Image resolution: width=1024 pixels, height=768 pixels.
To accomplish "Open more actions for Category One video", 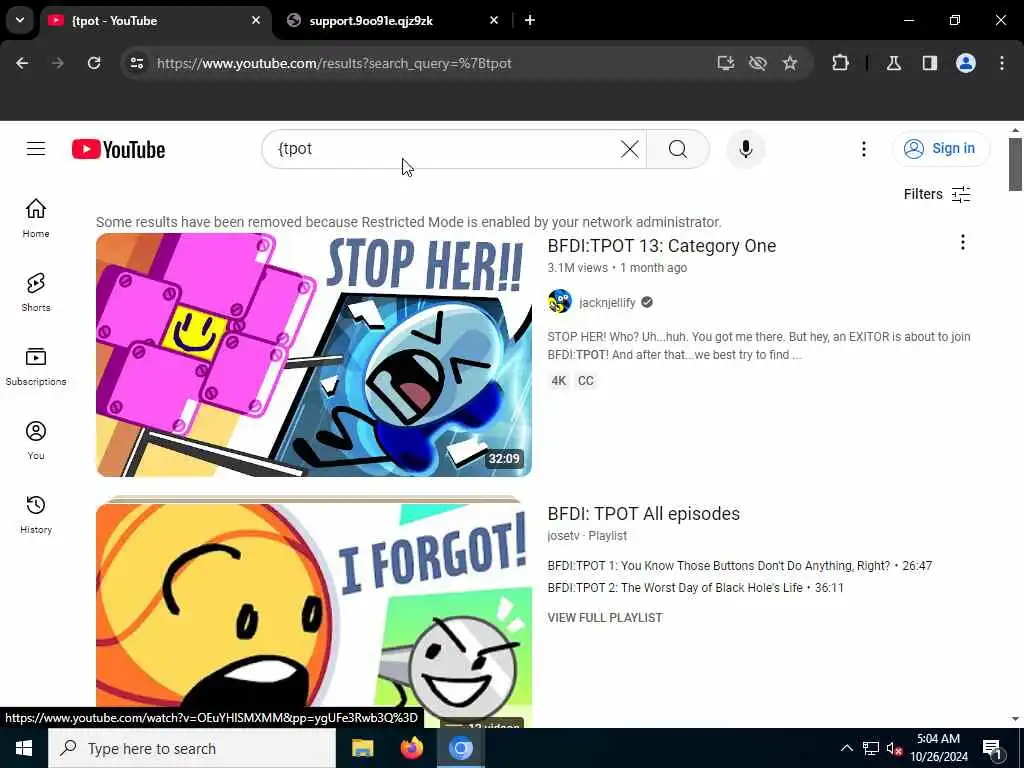I will click(963, 242).
